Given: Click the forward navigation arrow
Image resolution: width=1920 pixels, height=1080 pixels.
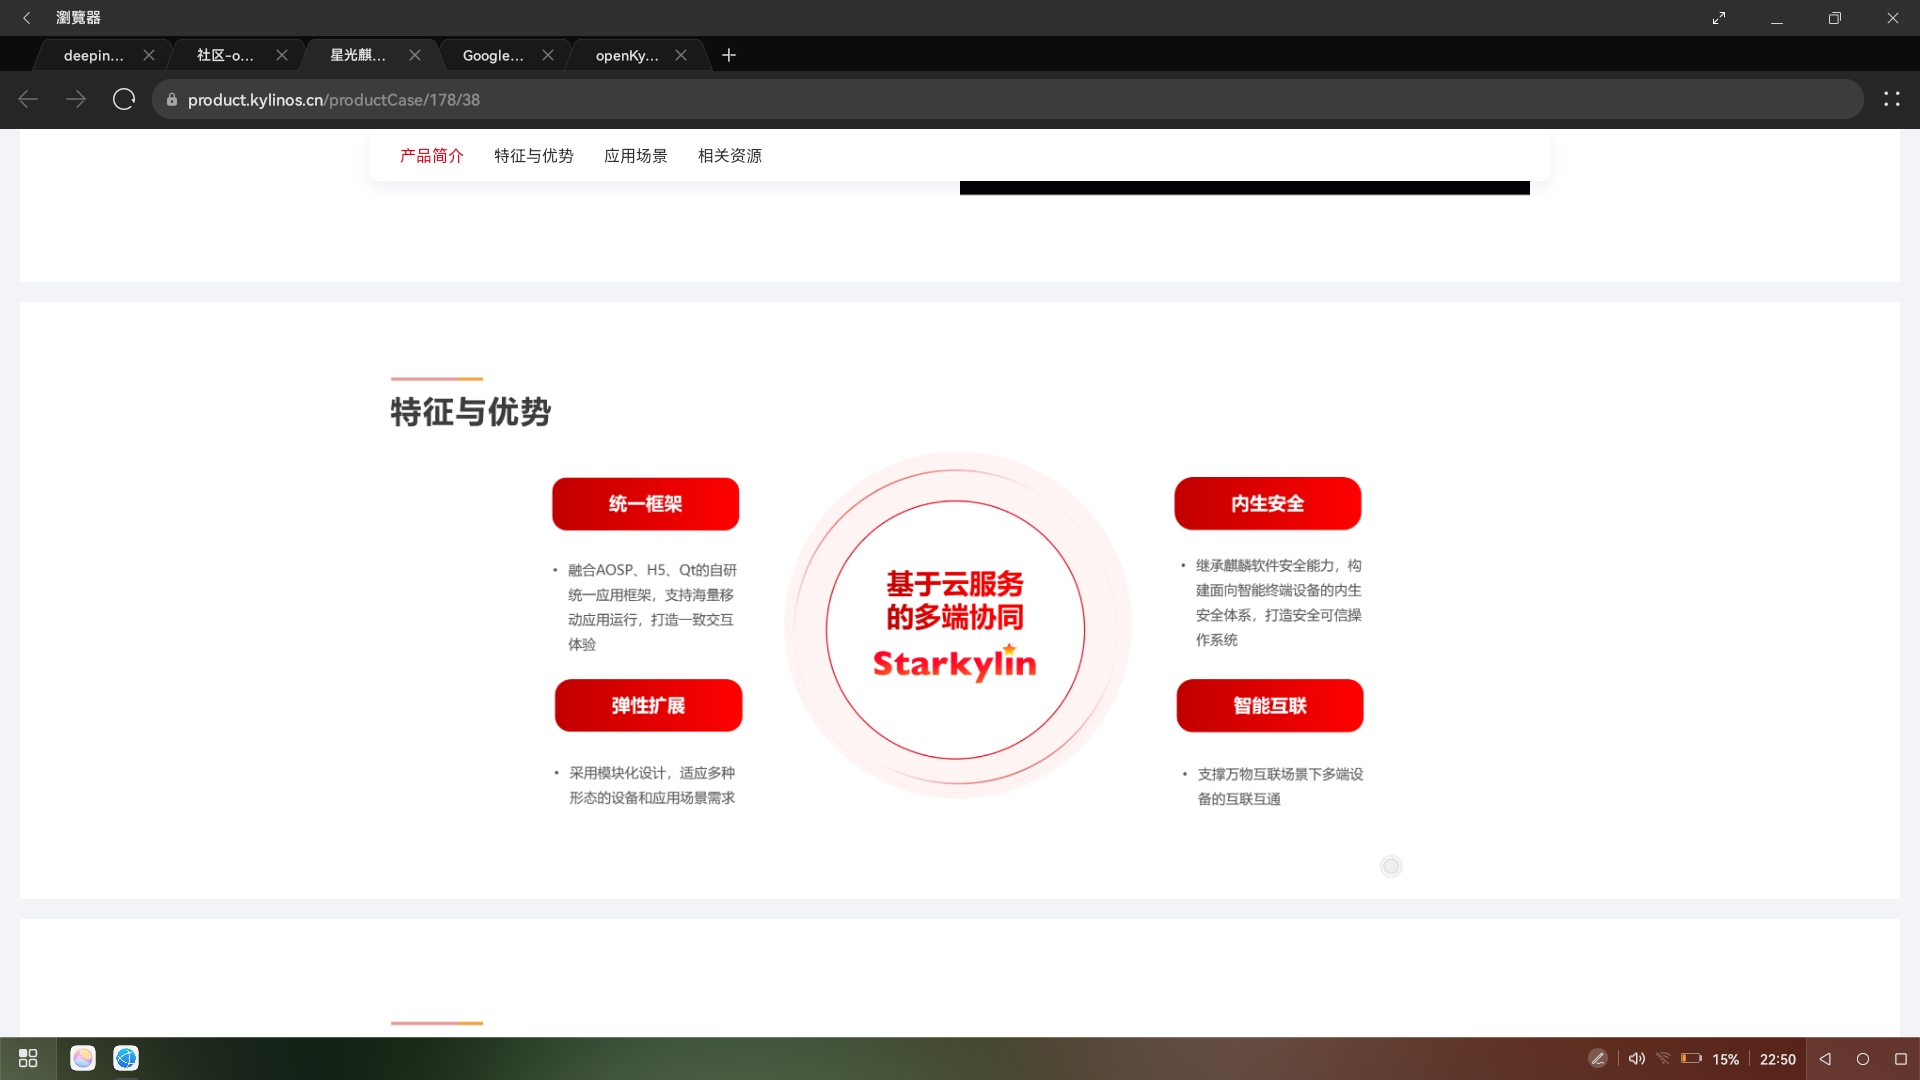Looking at the screenshot, I should (x=76, y=99).
